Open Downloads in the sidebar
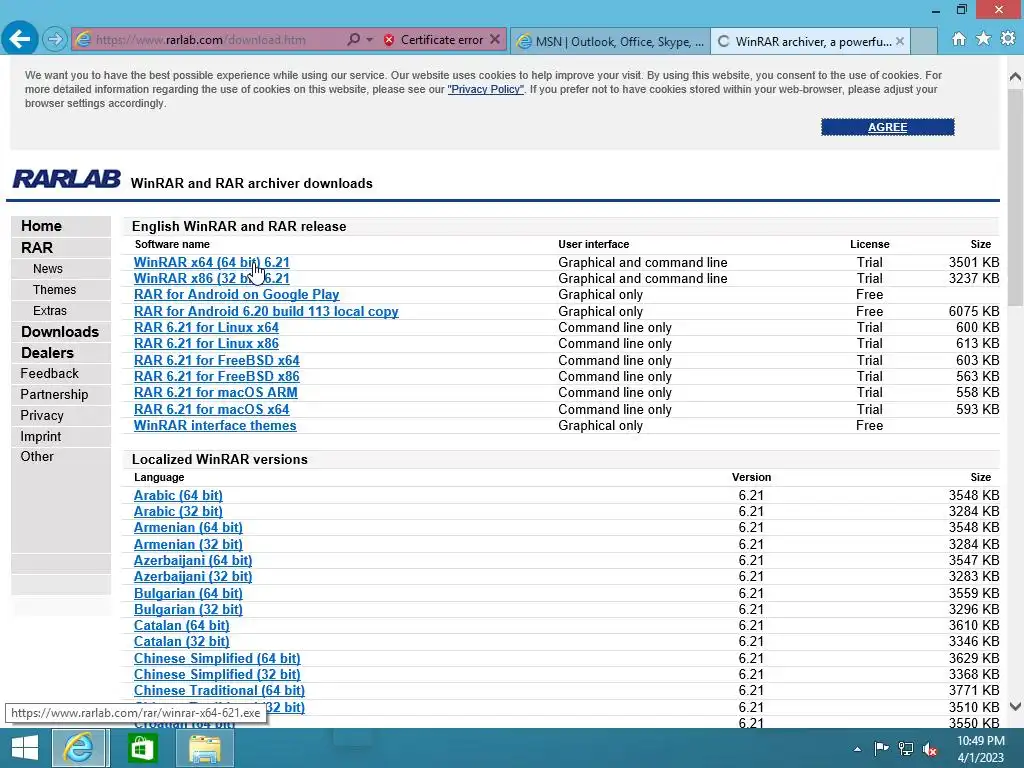Screen dimensions: 1024x768 coord(60,332)
